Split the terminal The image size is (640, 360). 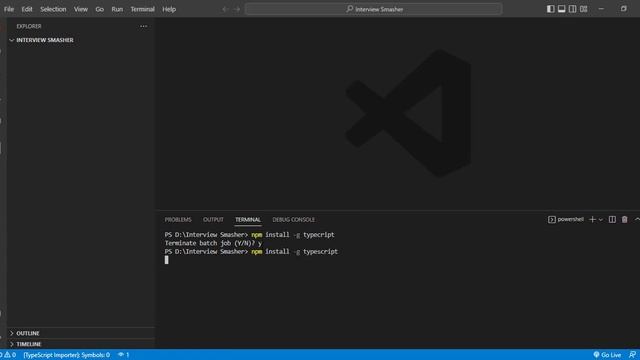[x=612, y=220]
